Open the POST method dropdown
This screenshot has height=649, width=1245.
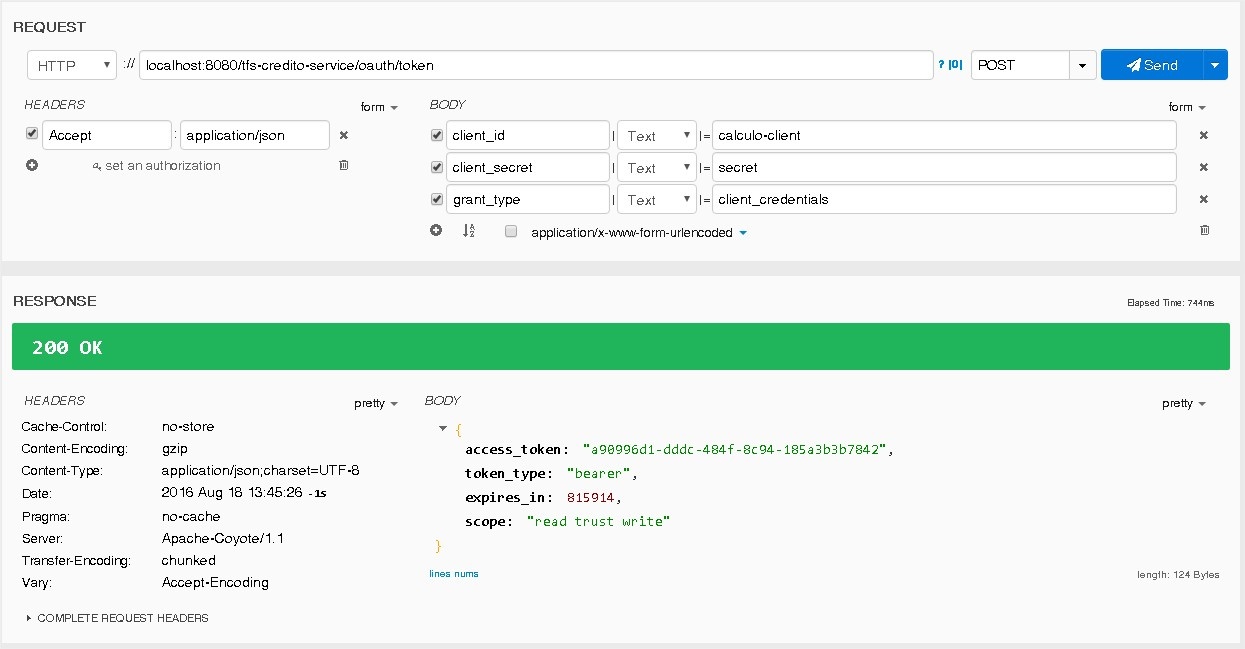click(1082, 66)
